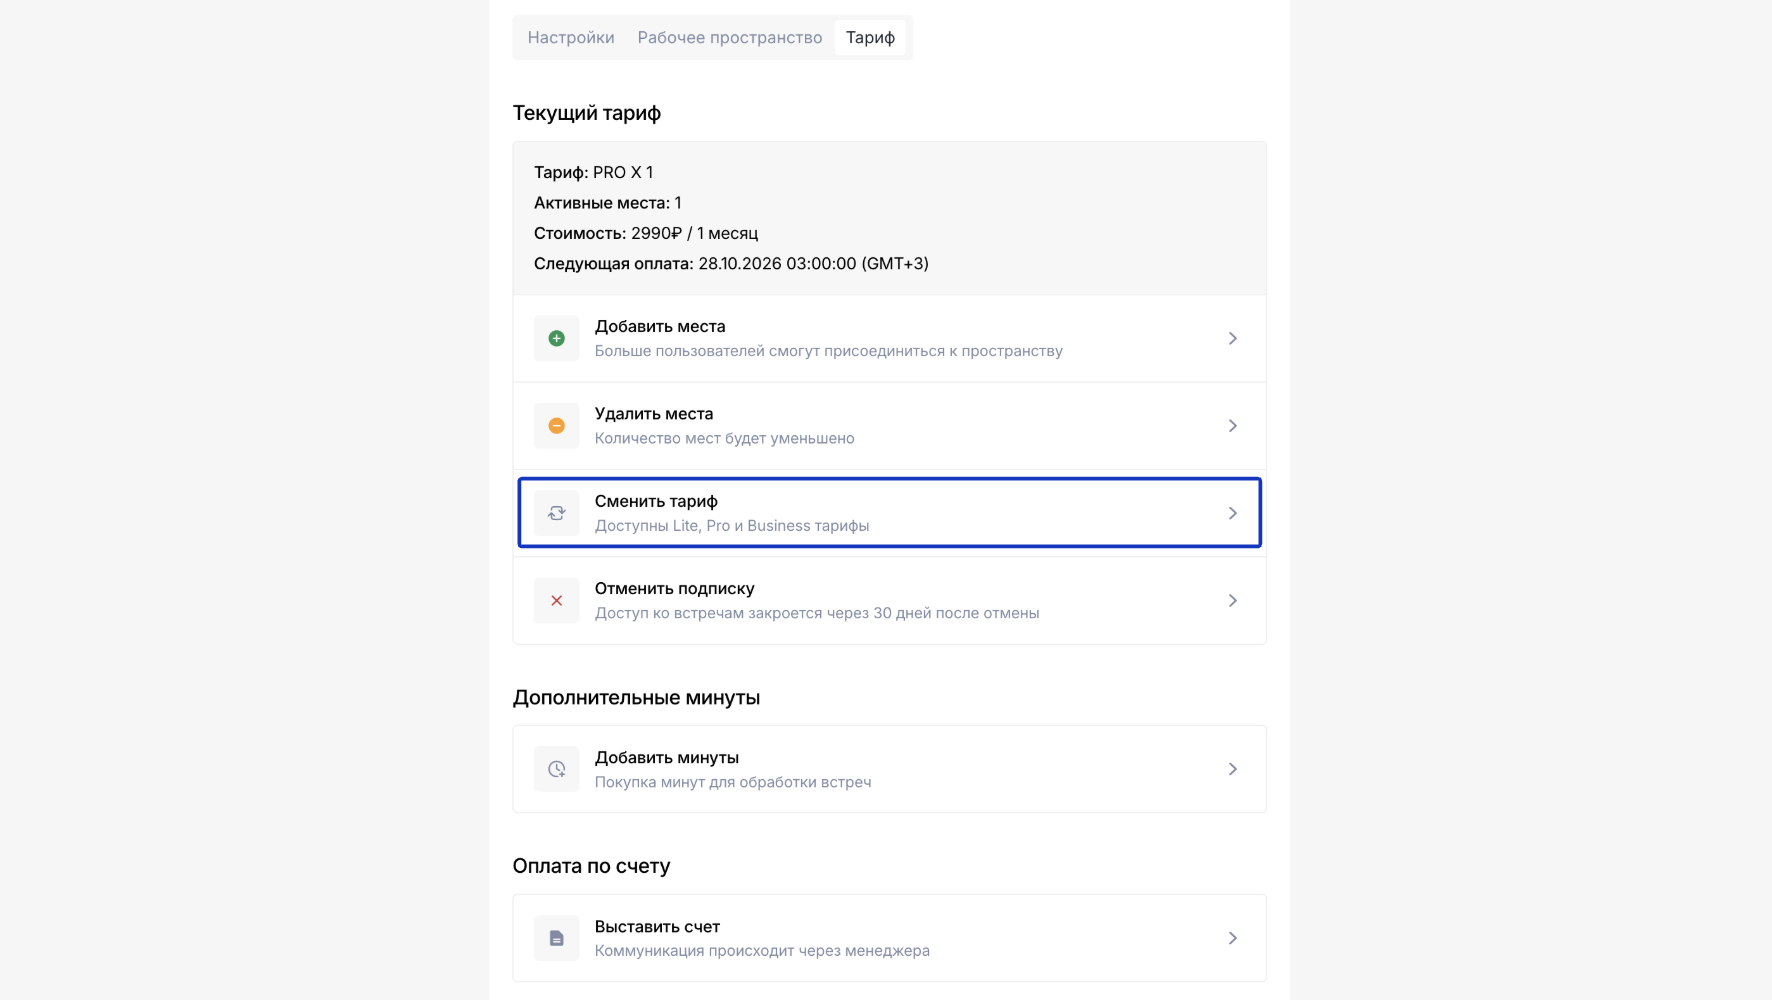Switch to the Настройки tab
The height and width of the screenshot is (1000, 1772).
(x=571, y=38)
